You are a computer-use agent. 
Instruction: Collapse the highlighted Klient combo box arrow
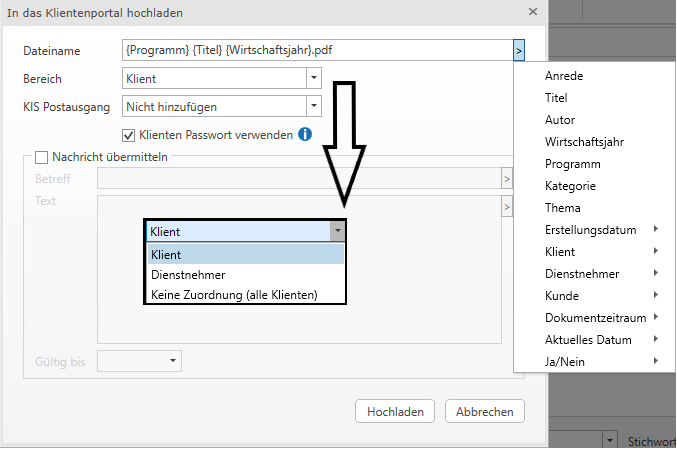pyautogui.click(x=338, y=231)
